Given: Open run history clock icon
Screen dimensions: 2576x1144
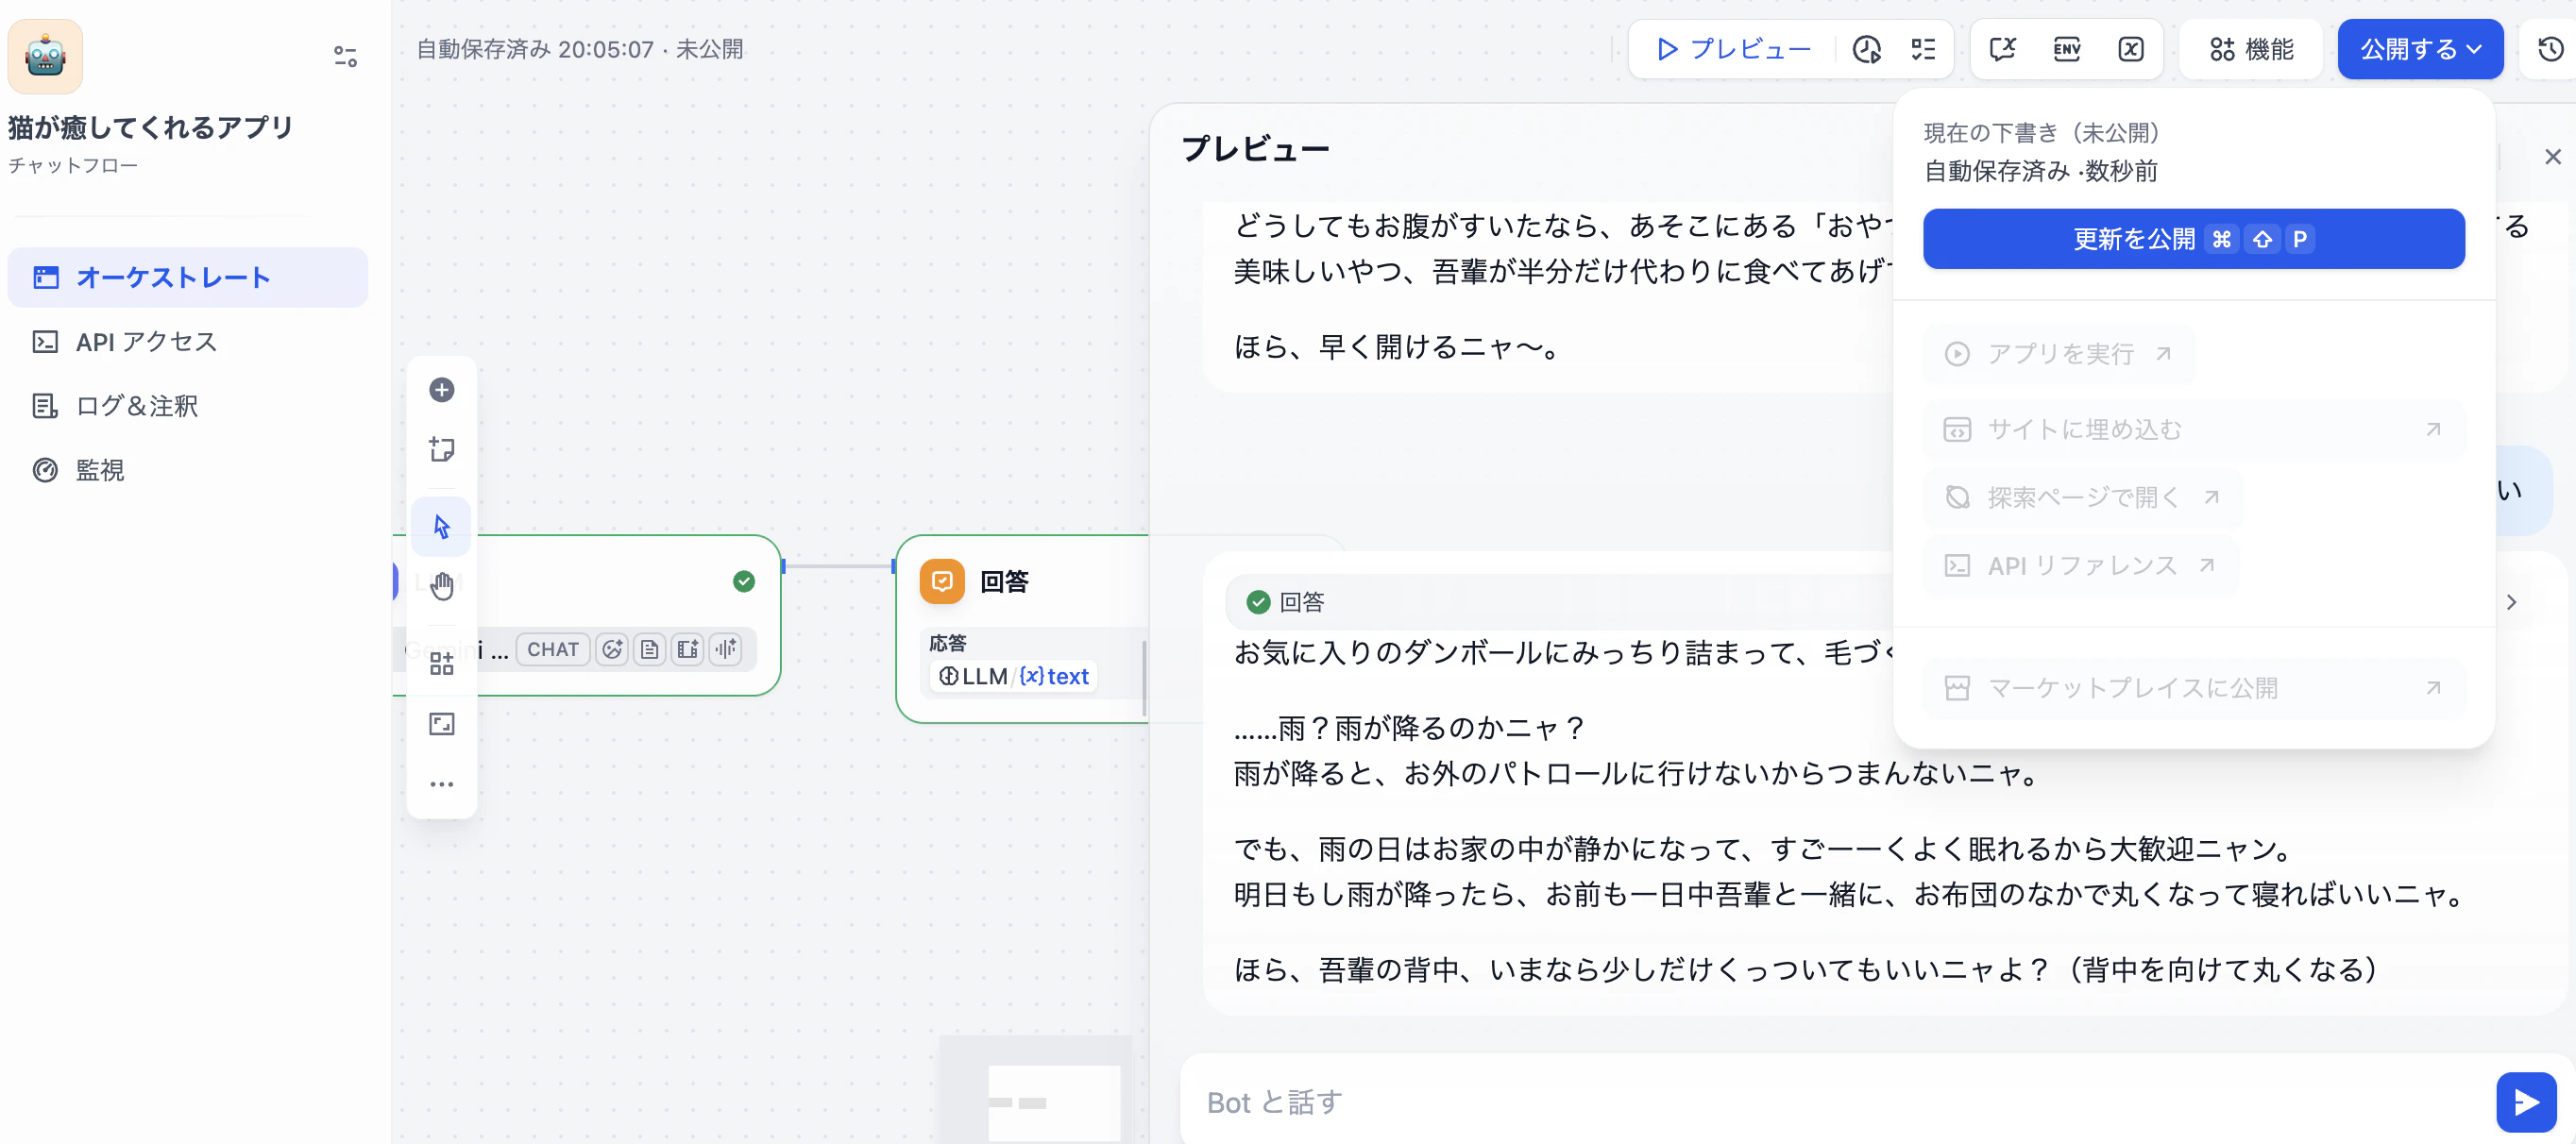Looking at the screenshot, I should [1866, 49].
